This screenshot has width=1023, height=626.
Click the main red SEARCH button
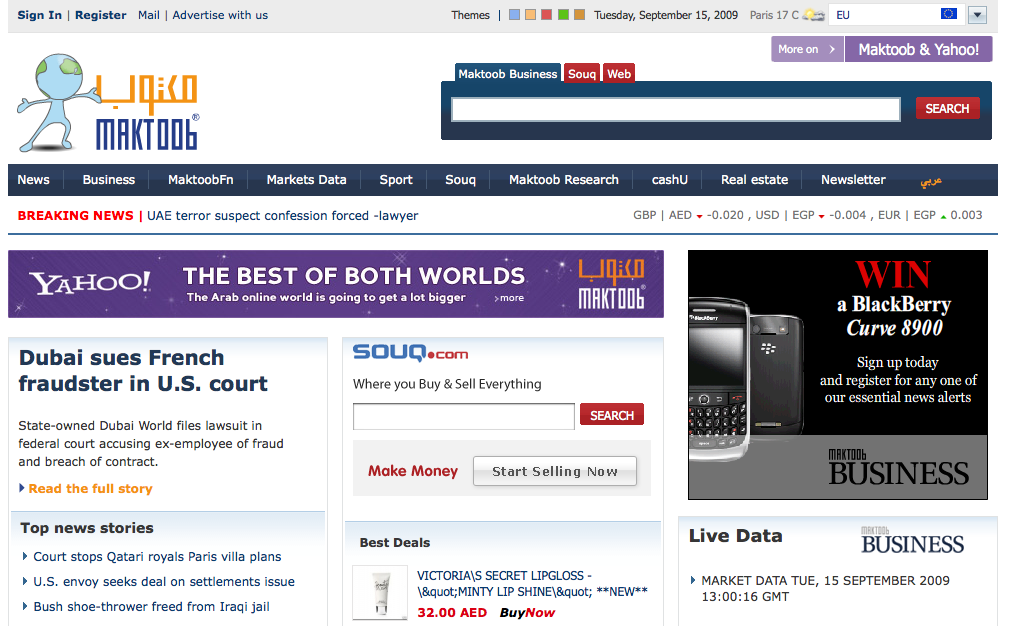point(947,108)
